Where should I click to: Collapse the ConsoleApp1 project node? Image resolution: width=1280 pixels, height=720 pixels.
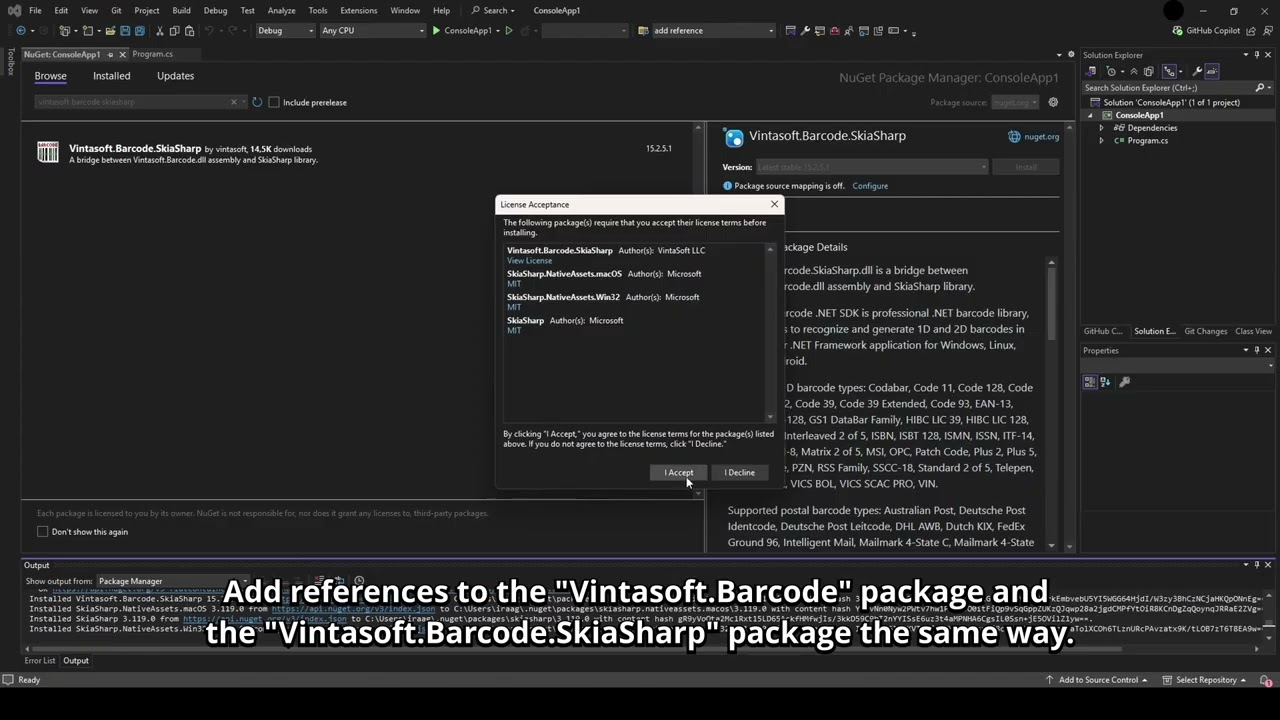pos(1091,115)
